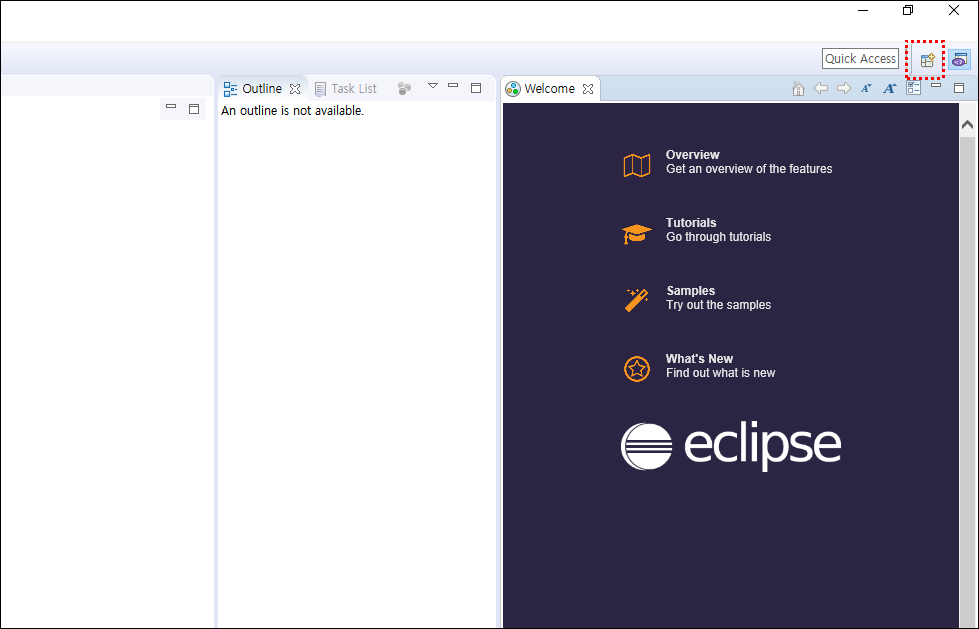The width and height of the screenshot is (979, 629).
Task: Open the Open Perspective dialog icon
Action: coord(927,61)
